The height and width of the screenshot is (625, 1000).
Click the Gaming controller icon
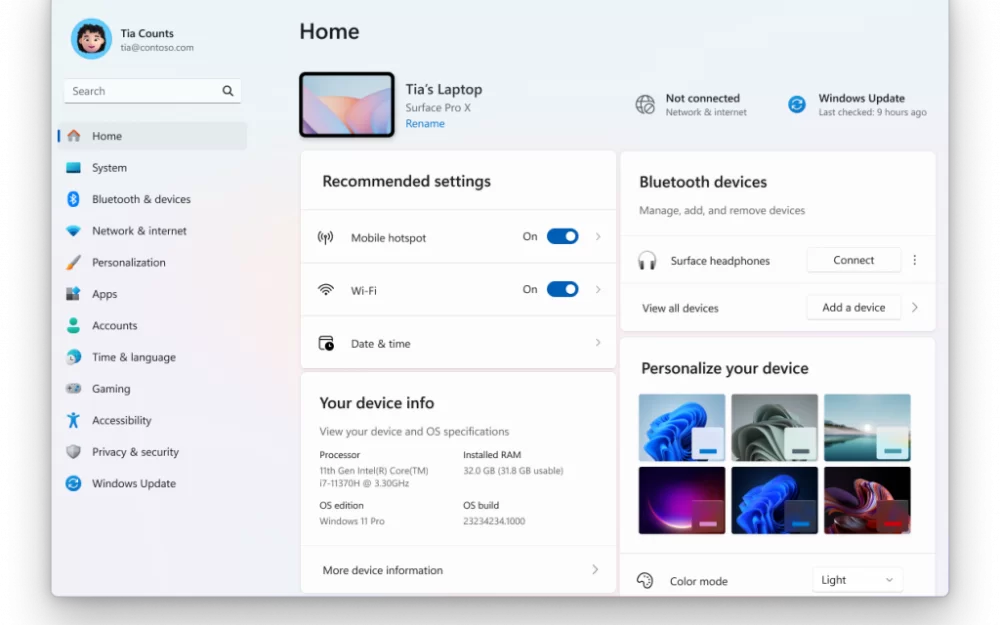point(73,388)
